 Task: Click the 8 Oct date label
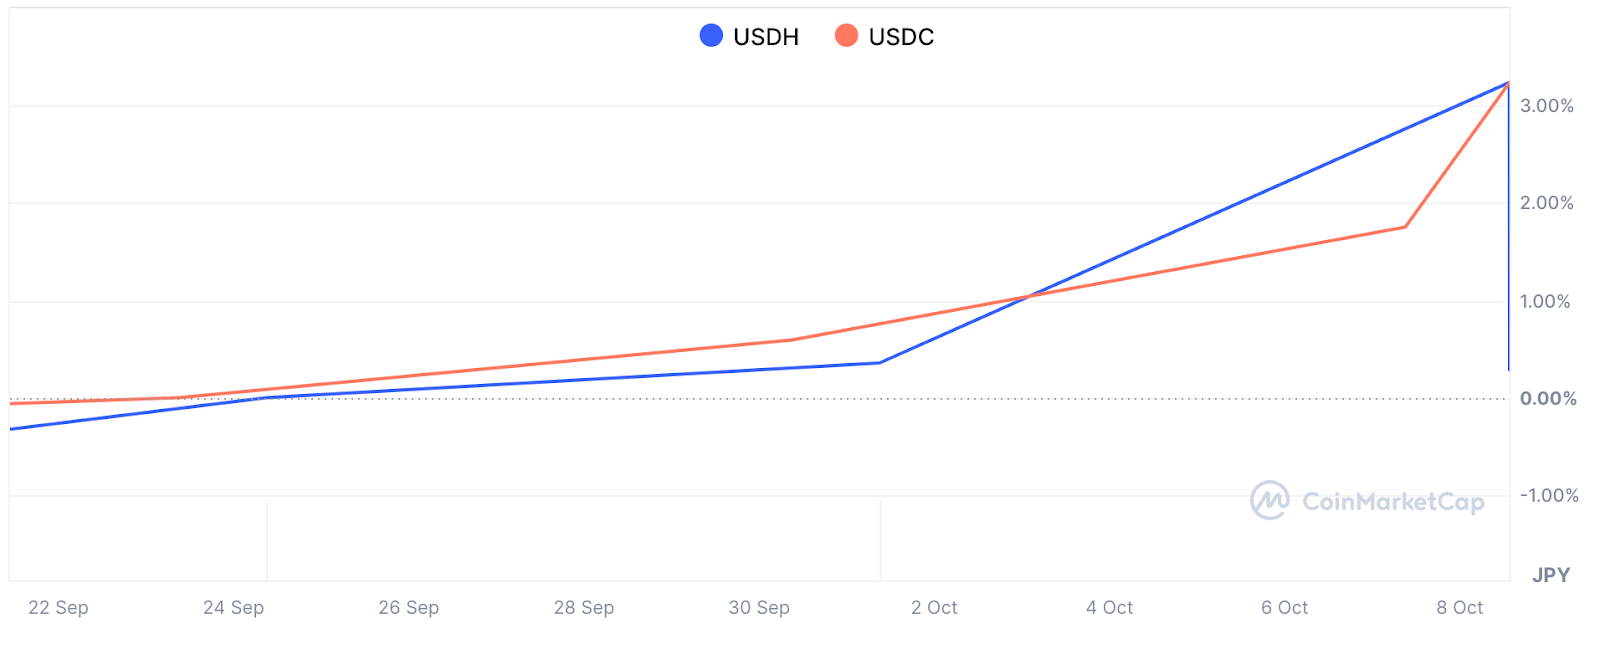point(1460,608)
